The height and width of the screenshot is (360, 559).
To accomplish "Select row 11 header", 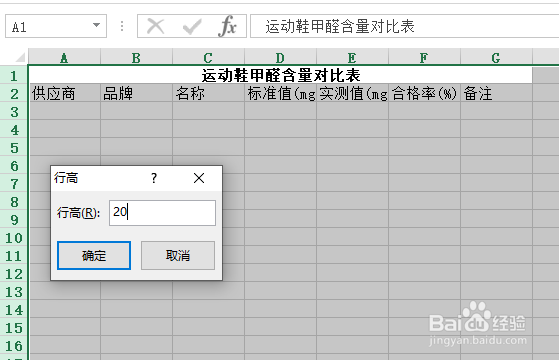I will [14, 256].
